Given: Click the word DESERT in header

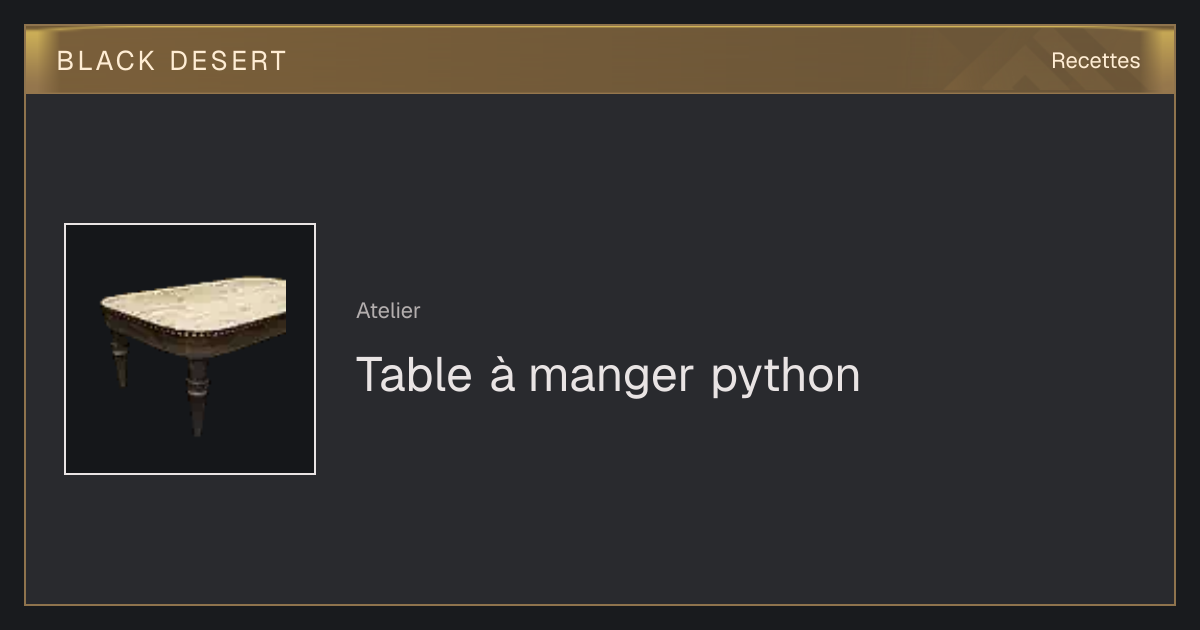Looking at the screenshot, I should pyautogui.click(x=228, y=61).
